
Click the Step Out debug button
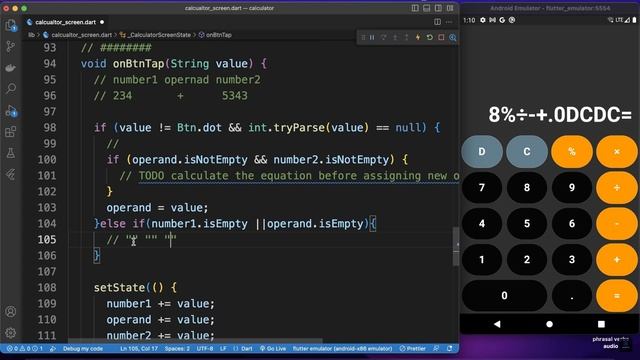coord(407,38)
